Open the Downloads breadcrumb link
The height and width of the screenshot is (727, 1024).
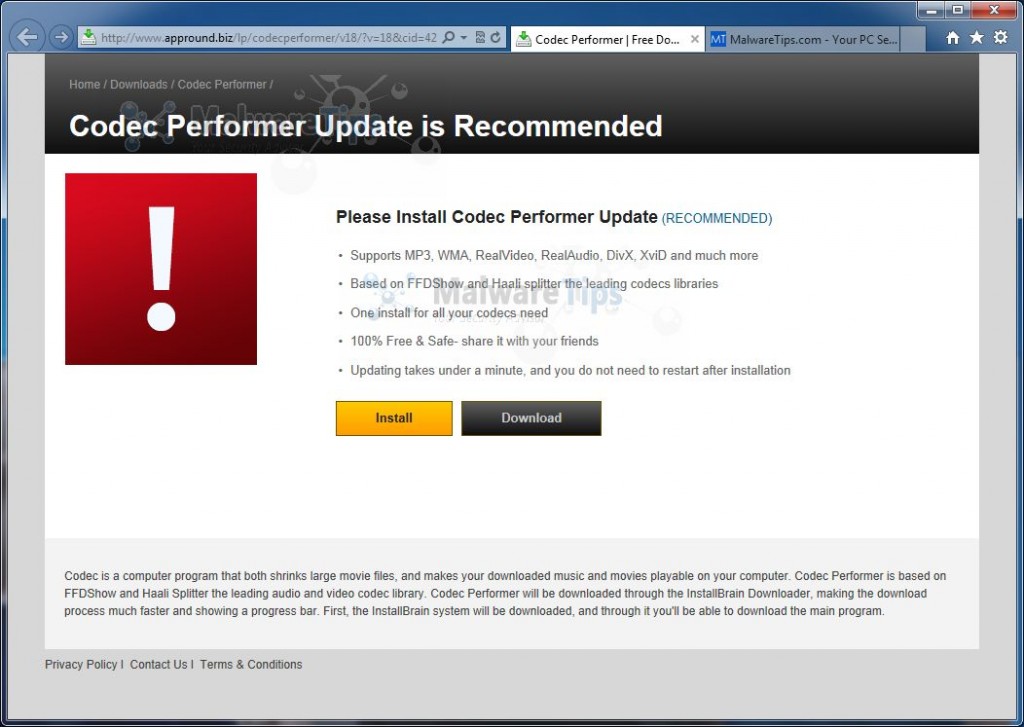pos(138,84)
